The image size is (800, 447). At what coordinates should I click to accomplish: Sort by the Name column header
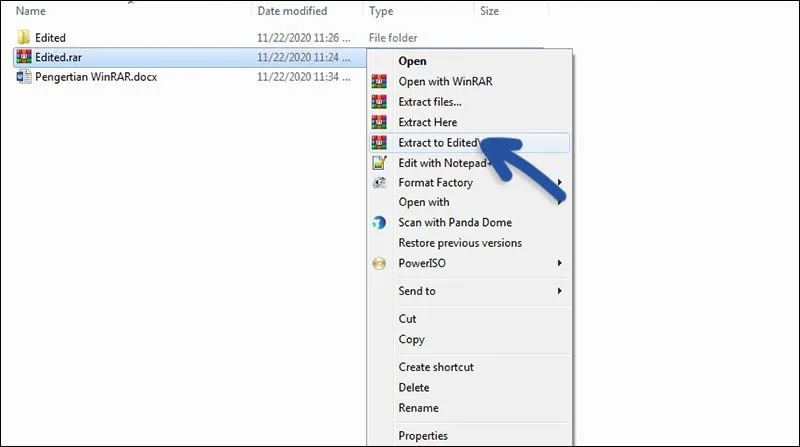coord(31,11)
